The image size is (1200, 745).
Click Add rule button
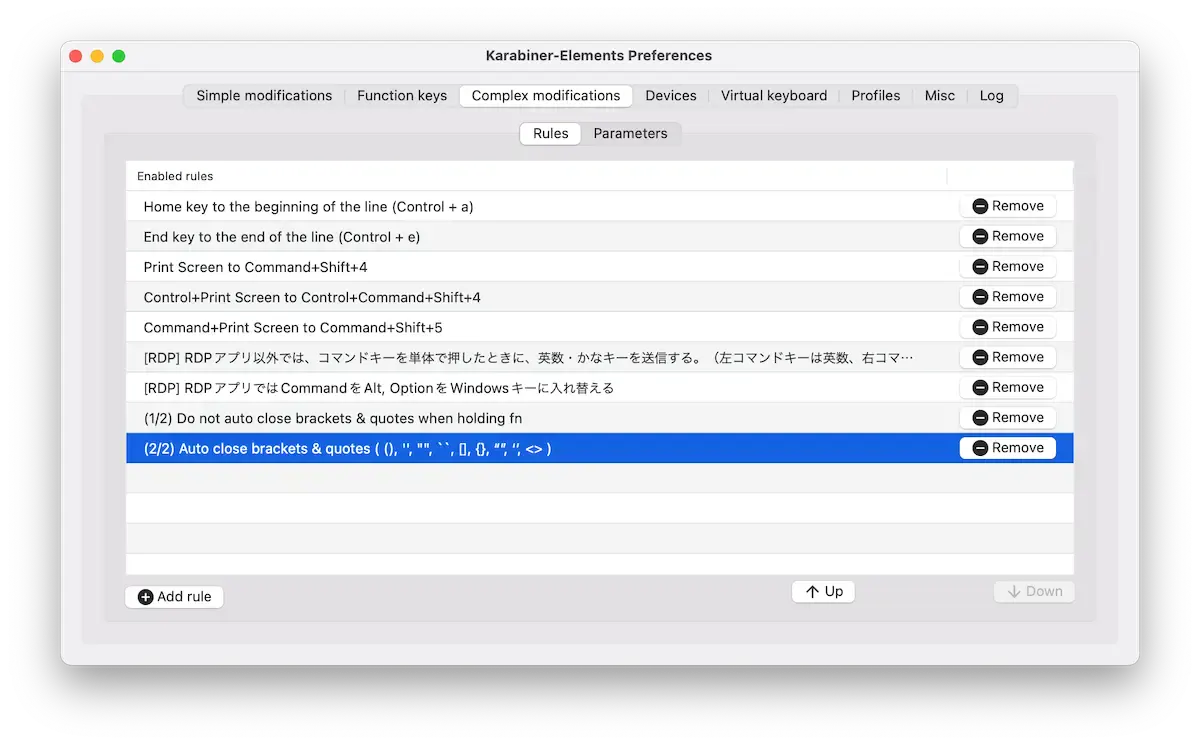tap(175, 596)
